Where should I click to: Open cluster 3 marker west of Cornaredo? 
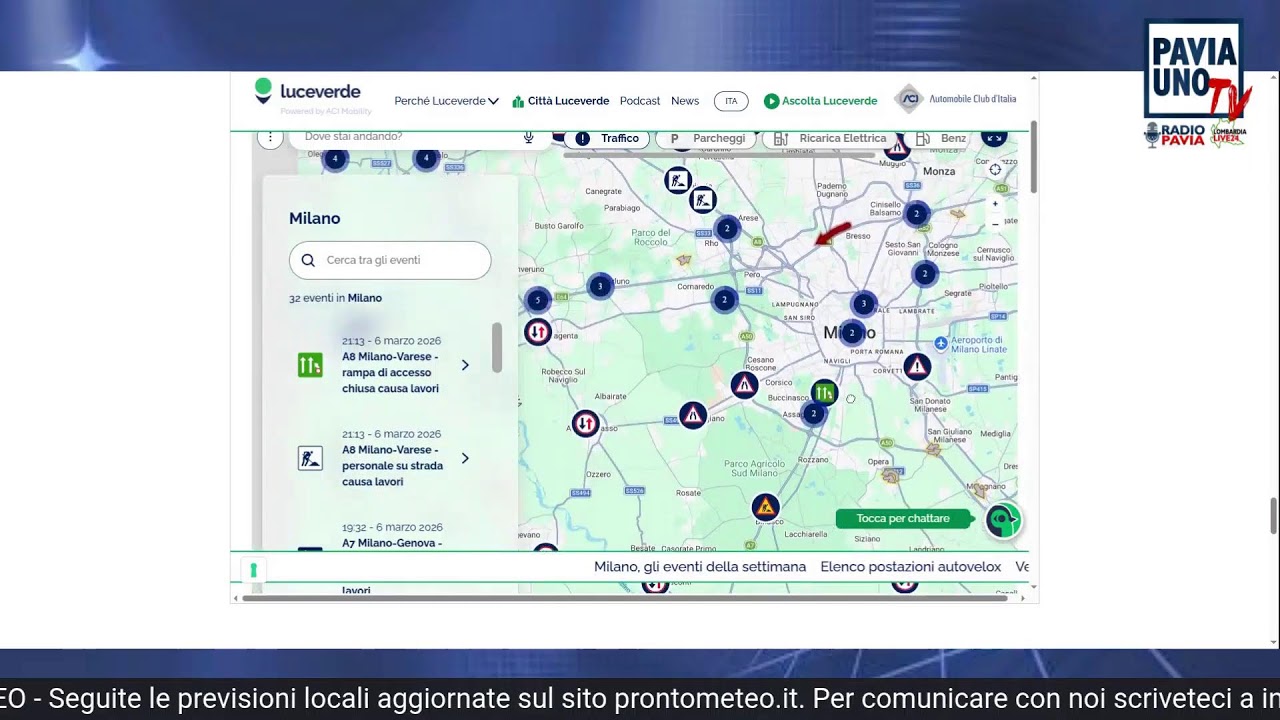pyautogui.click(x=600, y=286)
